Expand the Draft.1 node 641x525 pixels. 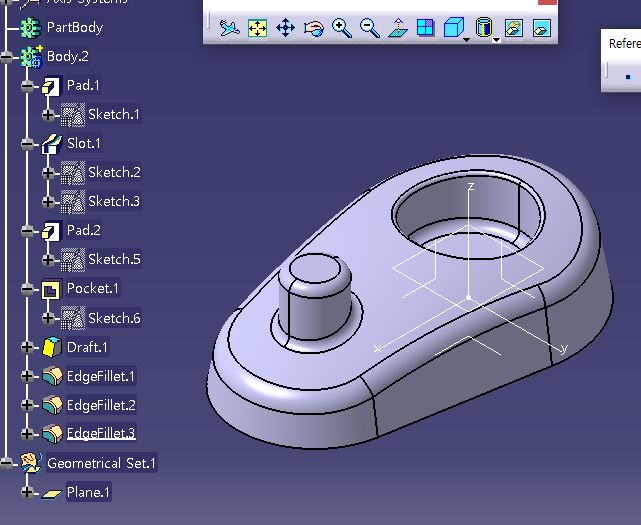tap(27, 347)
